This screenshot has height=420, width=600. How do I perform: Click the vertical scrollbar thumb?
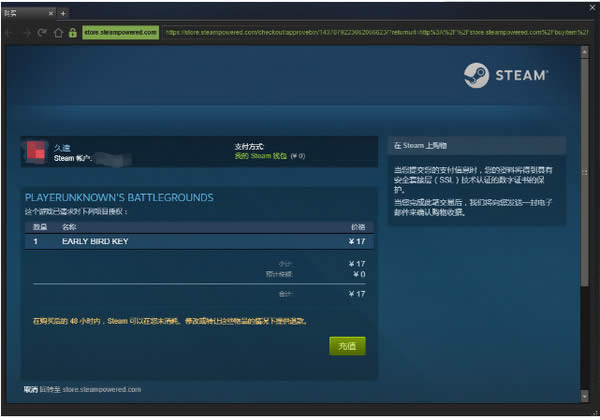584,172
